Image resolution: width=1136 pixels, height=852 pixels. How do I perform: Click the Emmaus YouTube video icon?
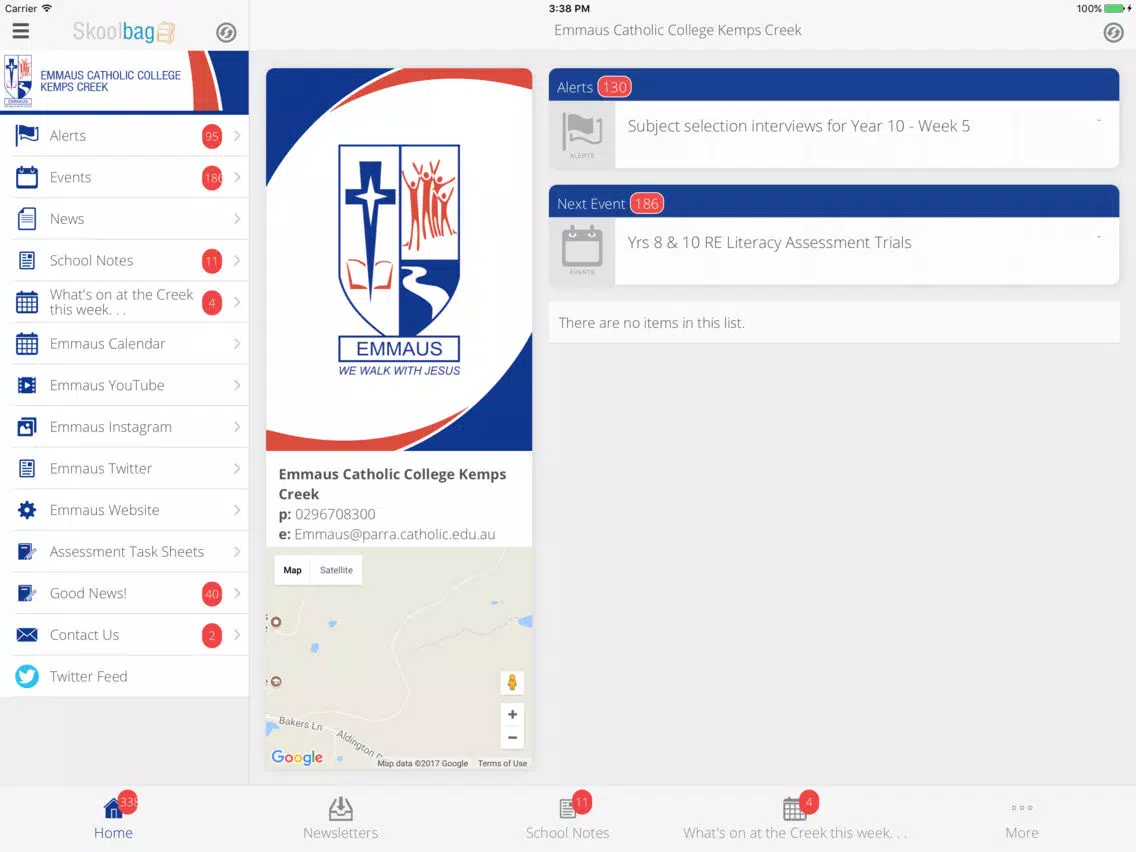[x=27, y=385]
